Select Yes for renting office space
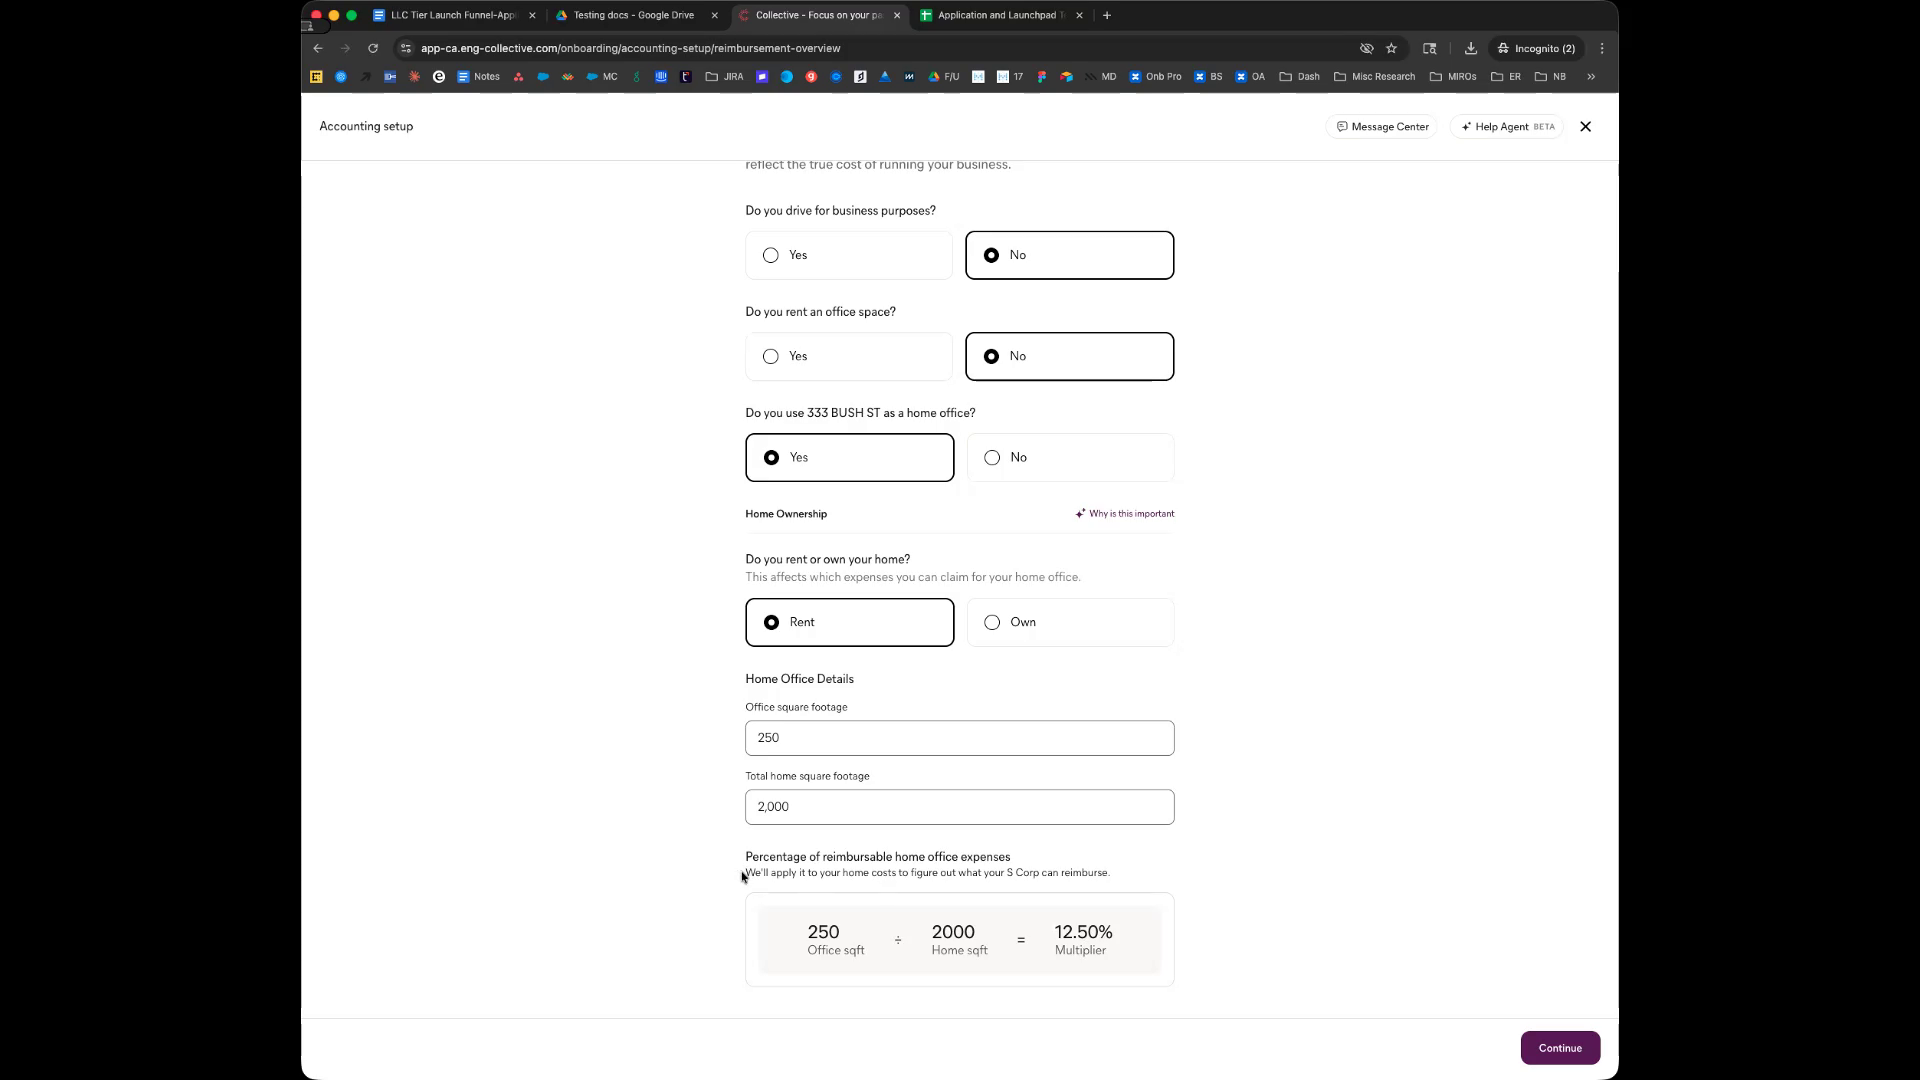Image resolution: width=1920 pixels, height=1080 pixels. pyautogui.click(x=849, y=356)
